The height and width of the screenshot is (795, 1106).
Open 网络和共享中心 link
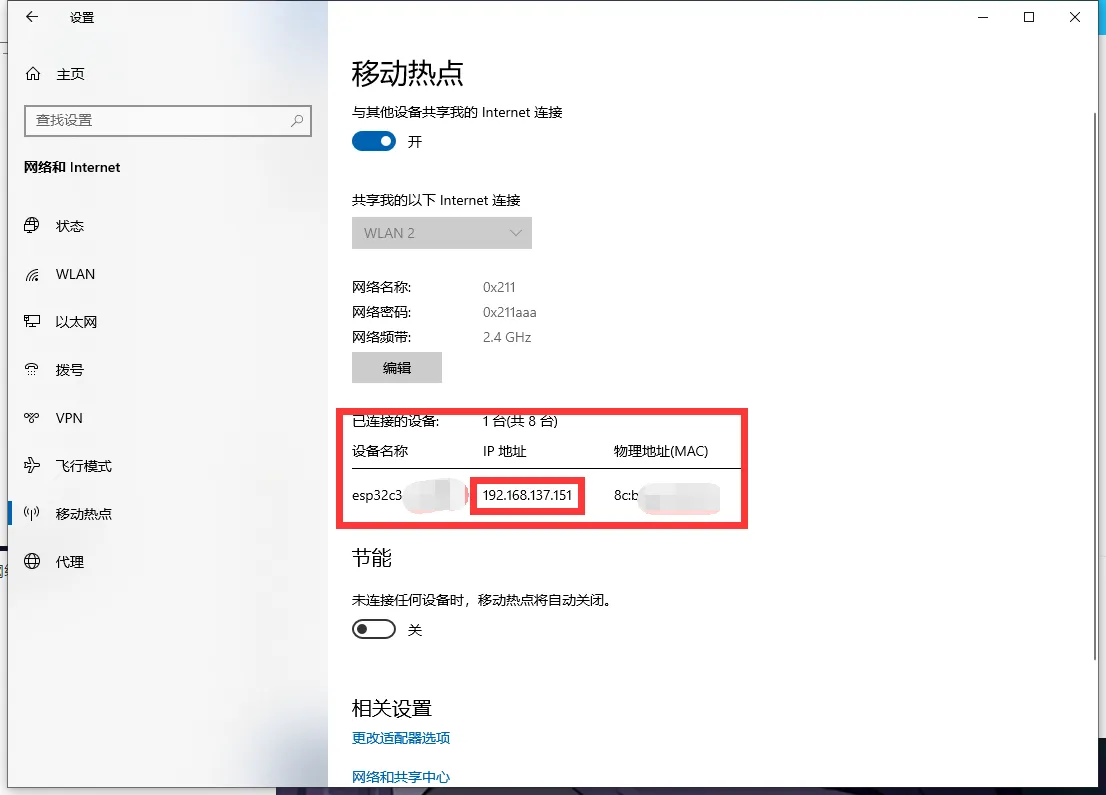pyautogui.click(x=401, y=777)
